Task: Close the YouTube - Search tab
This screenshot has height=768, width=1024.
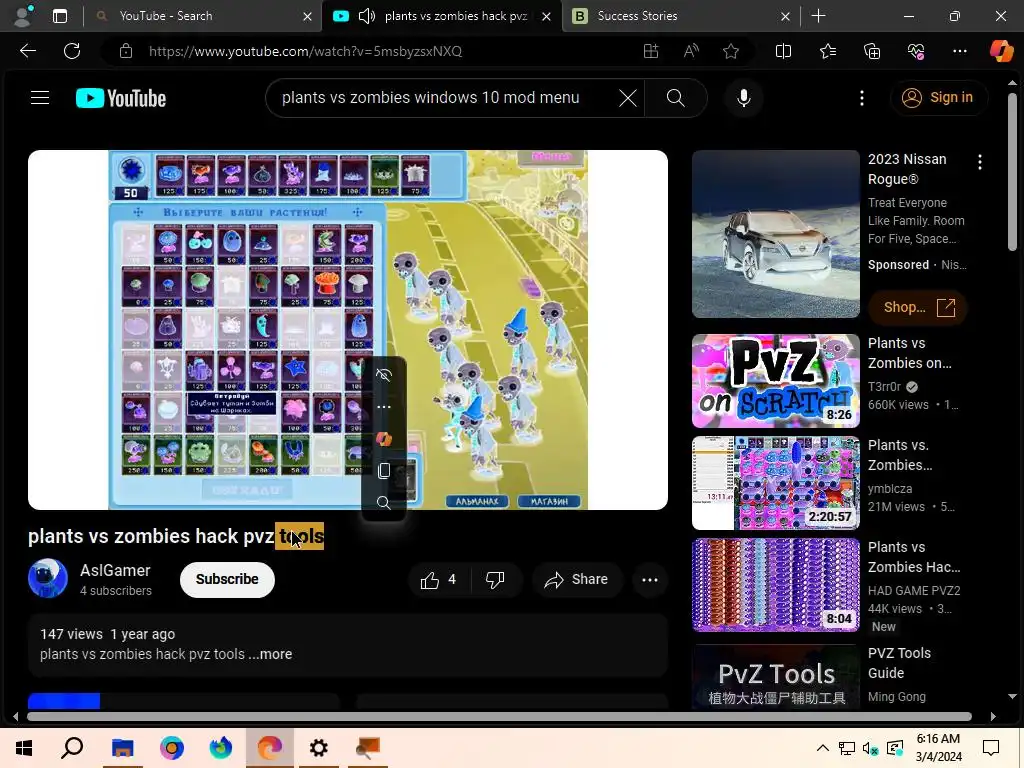Action: pyautogui.click(x=307, y=16)
